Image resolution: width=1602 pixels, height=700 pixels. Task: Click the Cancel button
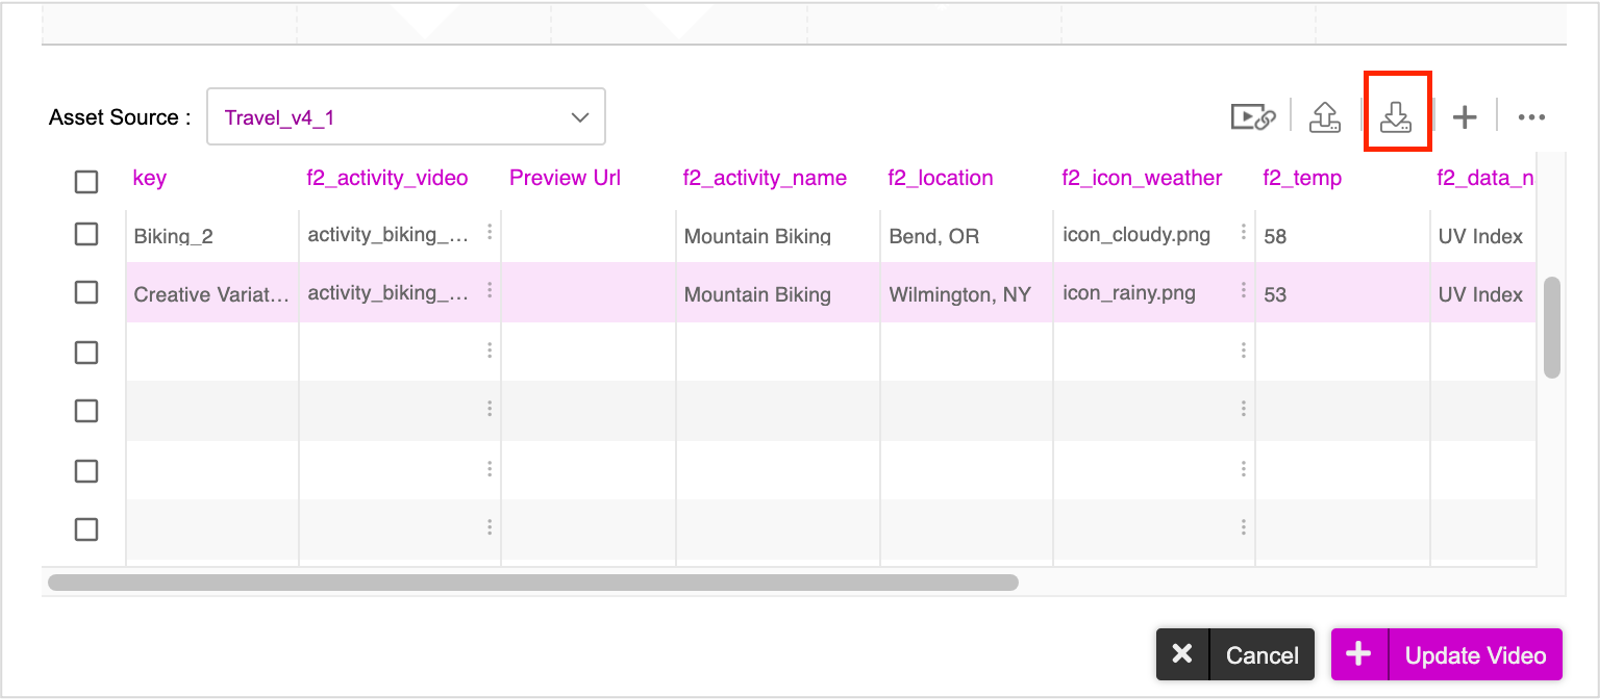click(x=1235, y=654)
